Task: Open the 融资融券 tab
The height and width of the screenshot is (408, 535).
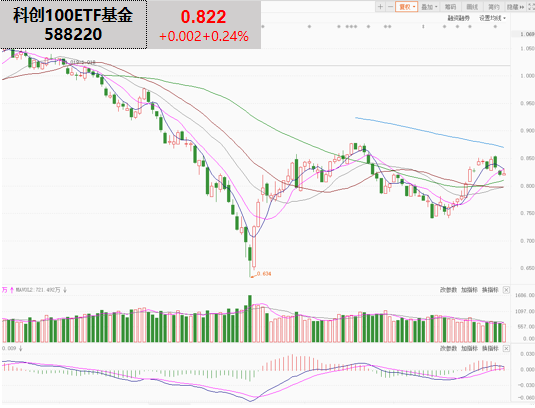Action: [x=459, y=18]
